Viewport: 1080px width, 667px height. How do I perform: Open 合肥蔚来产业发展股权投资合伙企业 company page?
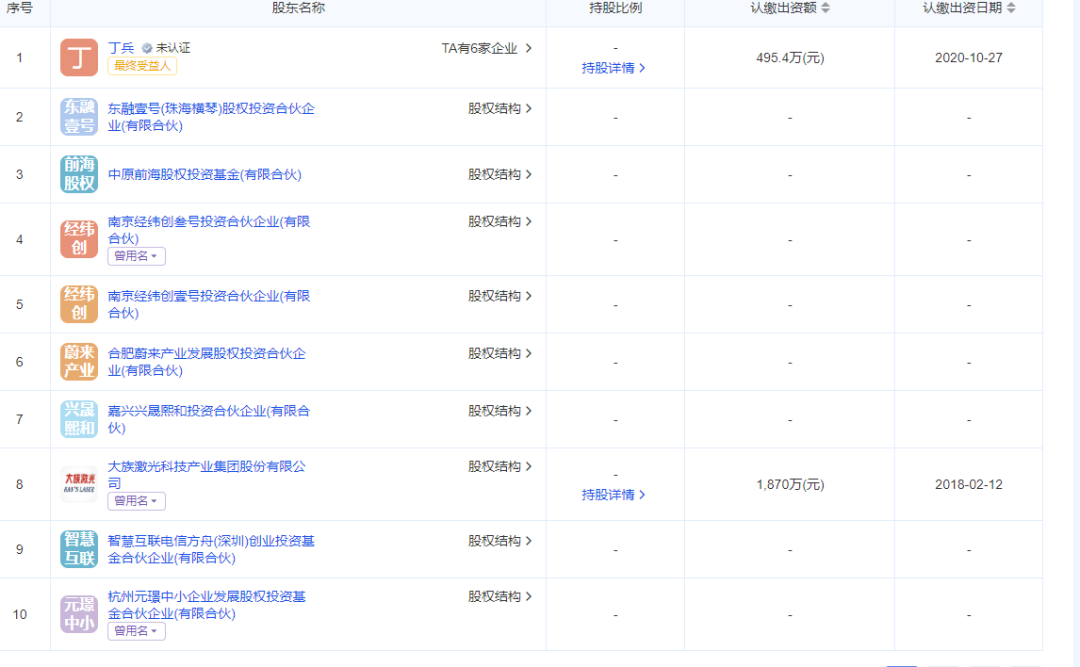pyautogui.click(x=206, y=362)
